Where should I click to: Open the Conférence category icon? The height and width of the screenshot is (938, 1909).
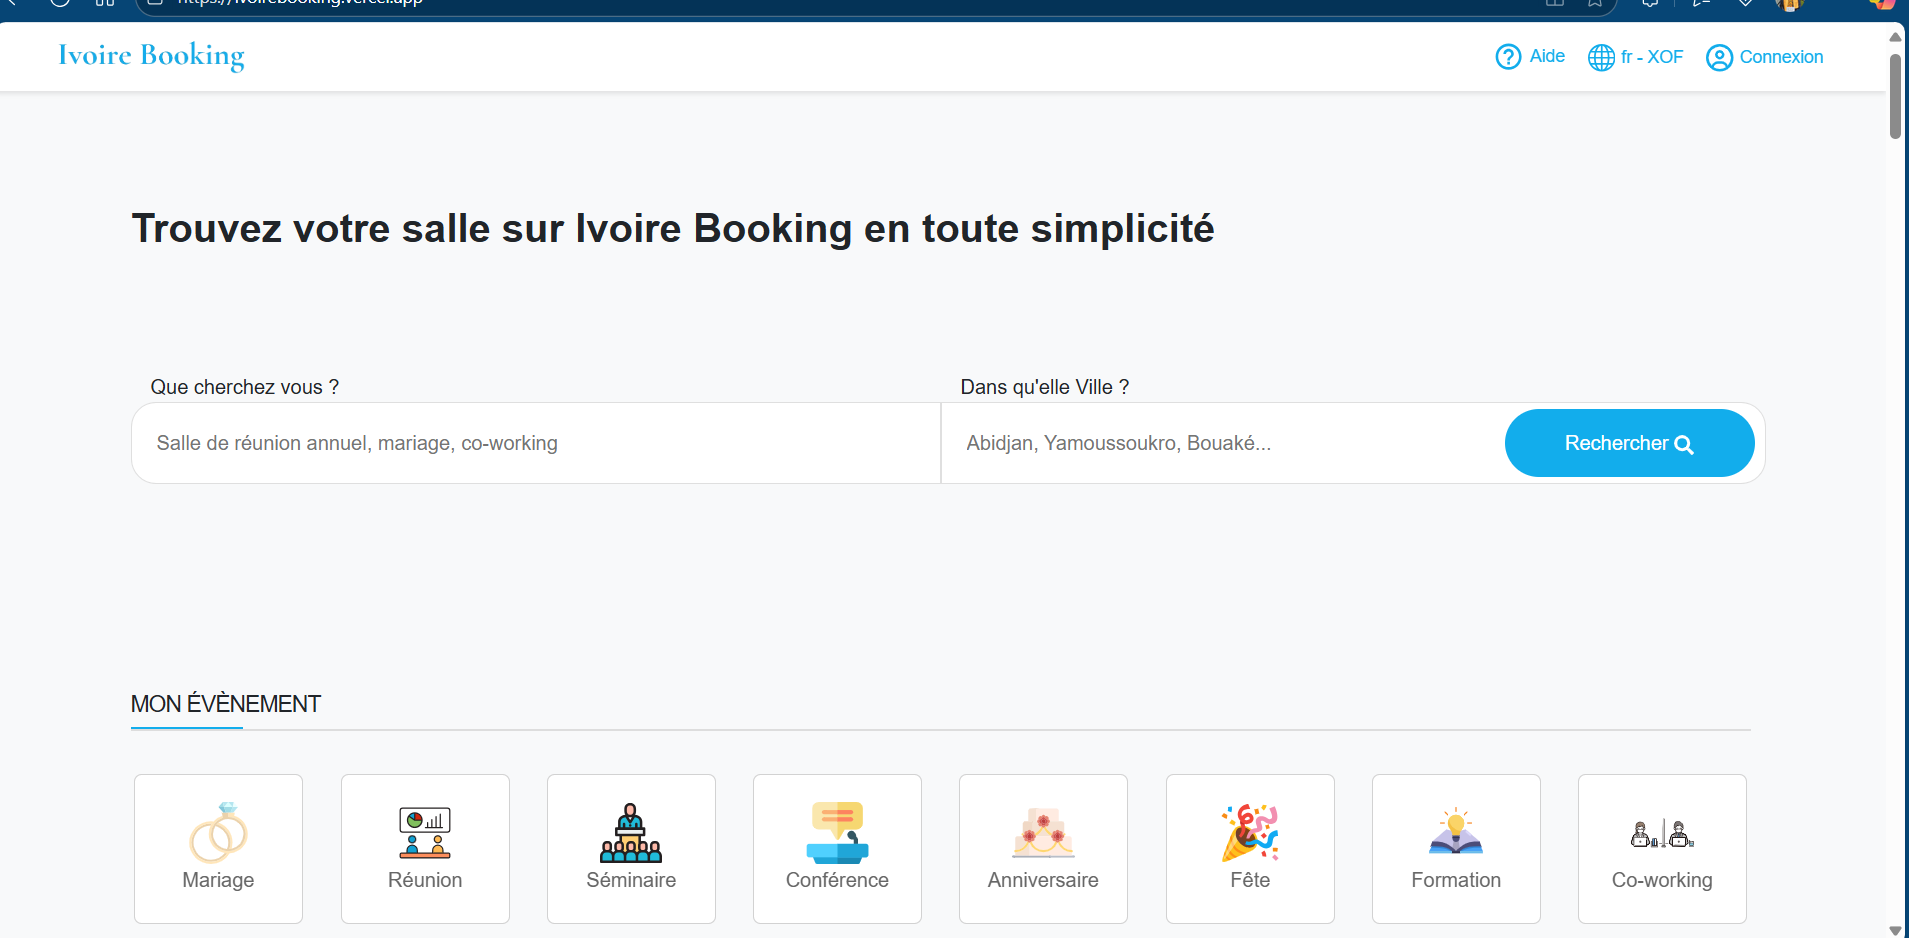click(837, 832)
